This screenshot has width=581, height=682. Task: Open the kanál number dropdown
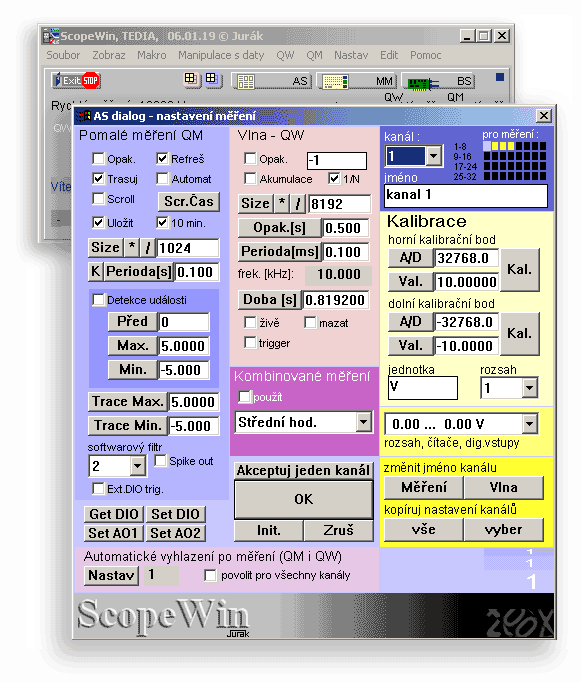tap(434, 156)
